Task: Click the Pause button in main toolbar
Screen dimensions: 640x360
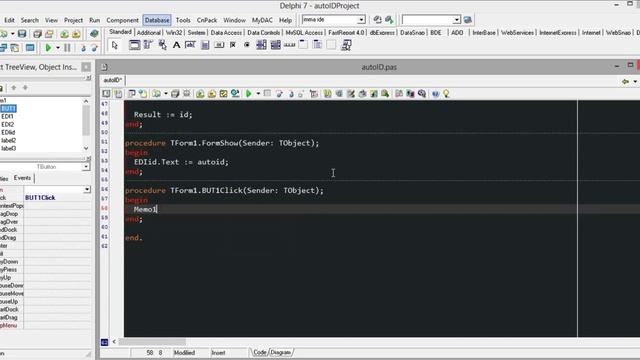Action: tap(67, 48)
